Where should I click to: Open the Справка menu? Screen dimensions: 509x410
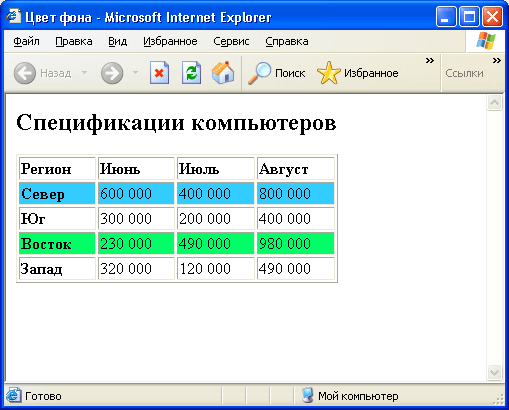(x=287, y=41)
